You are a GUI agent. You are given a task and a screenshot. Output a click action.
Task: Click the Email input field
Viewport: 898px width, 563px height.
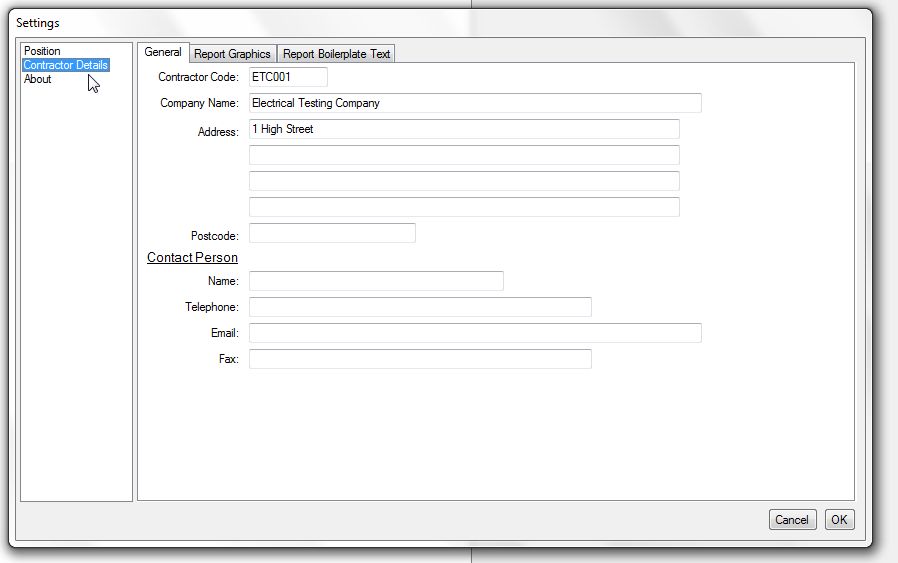[x=475, y=333]
